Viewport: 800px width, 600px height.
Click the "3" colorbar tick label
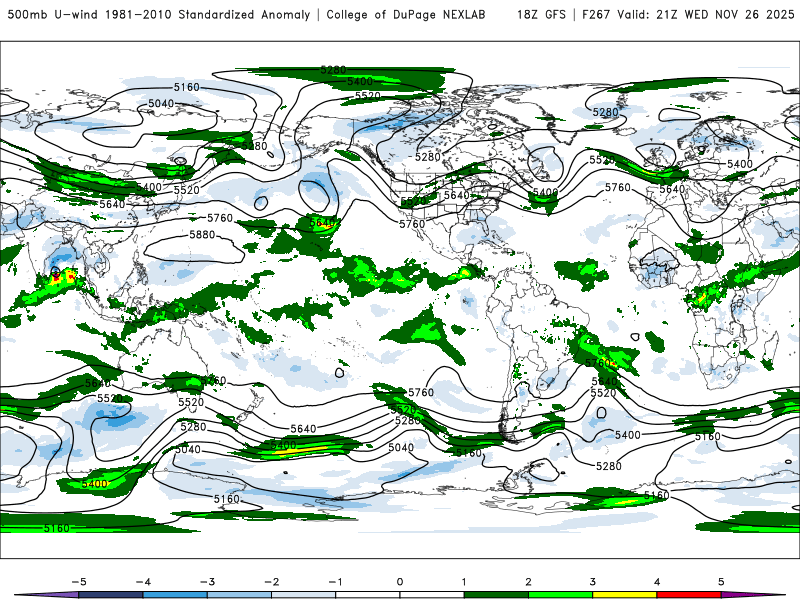[x=592, y=582]
